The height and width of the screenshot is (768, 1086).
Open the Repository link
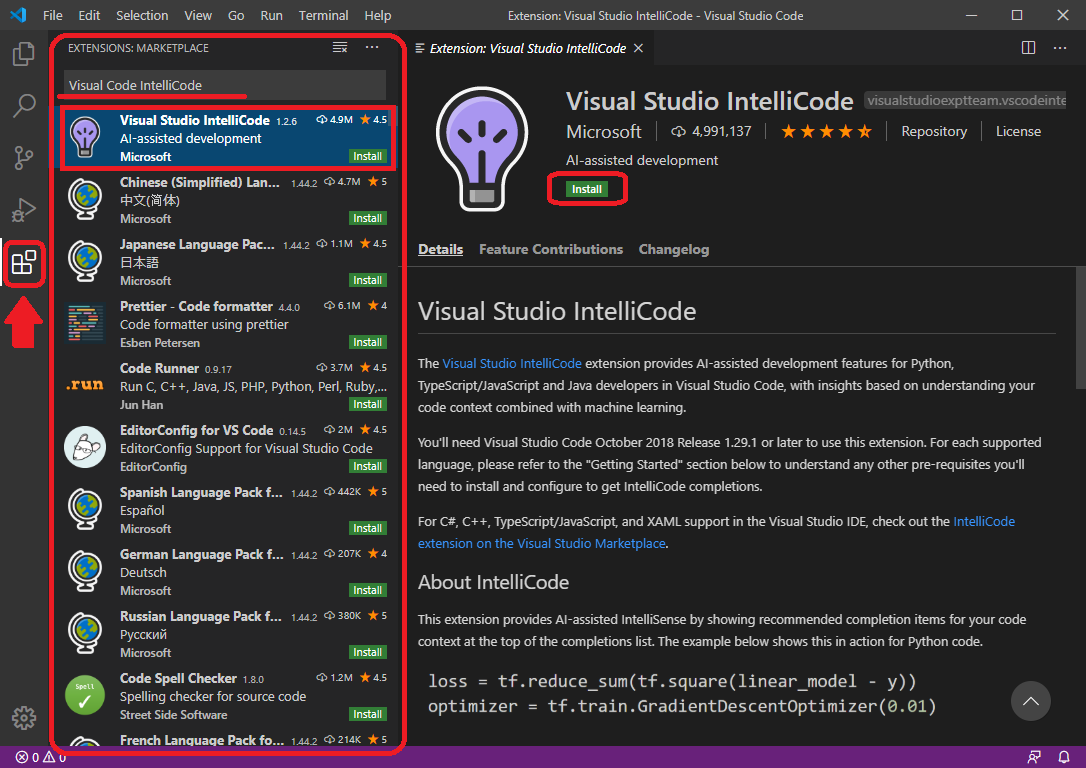[x=934, y=131]
